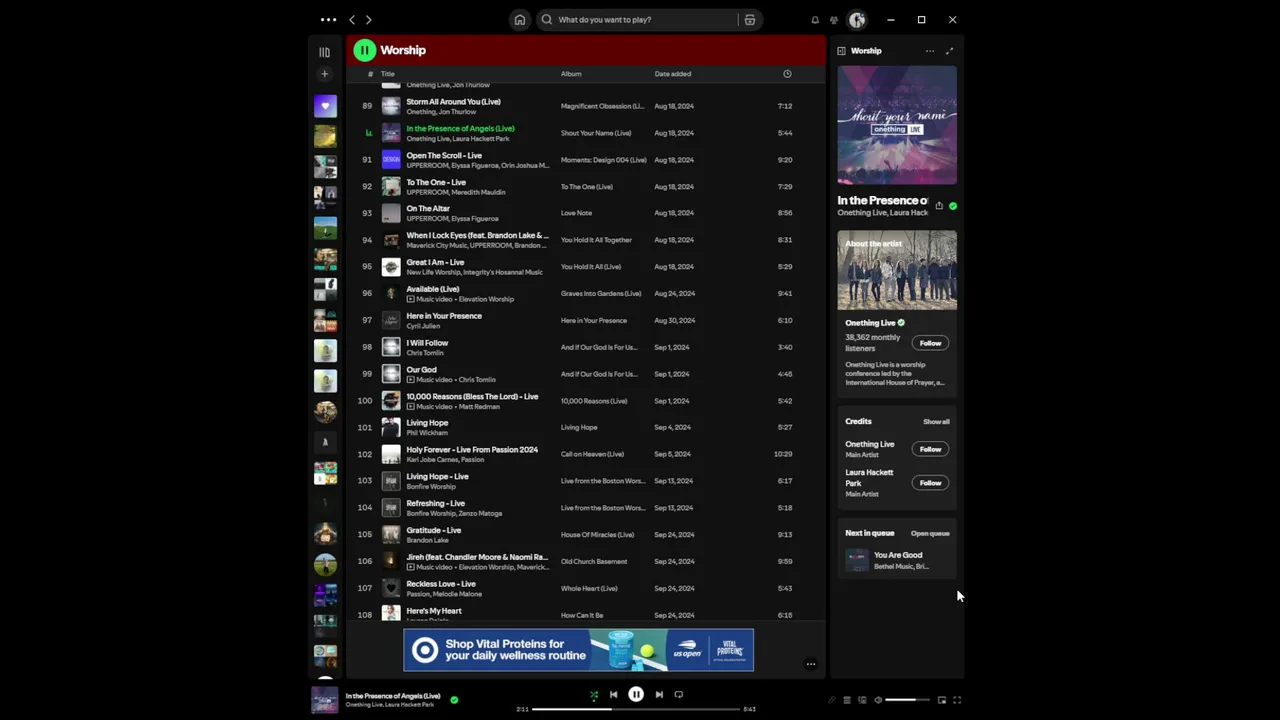The image size is (1280, 720).
Task: Mute the volume with the speaker icon
Action: click(x=878, y=700)
